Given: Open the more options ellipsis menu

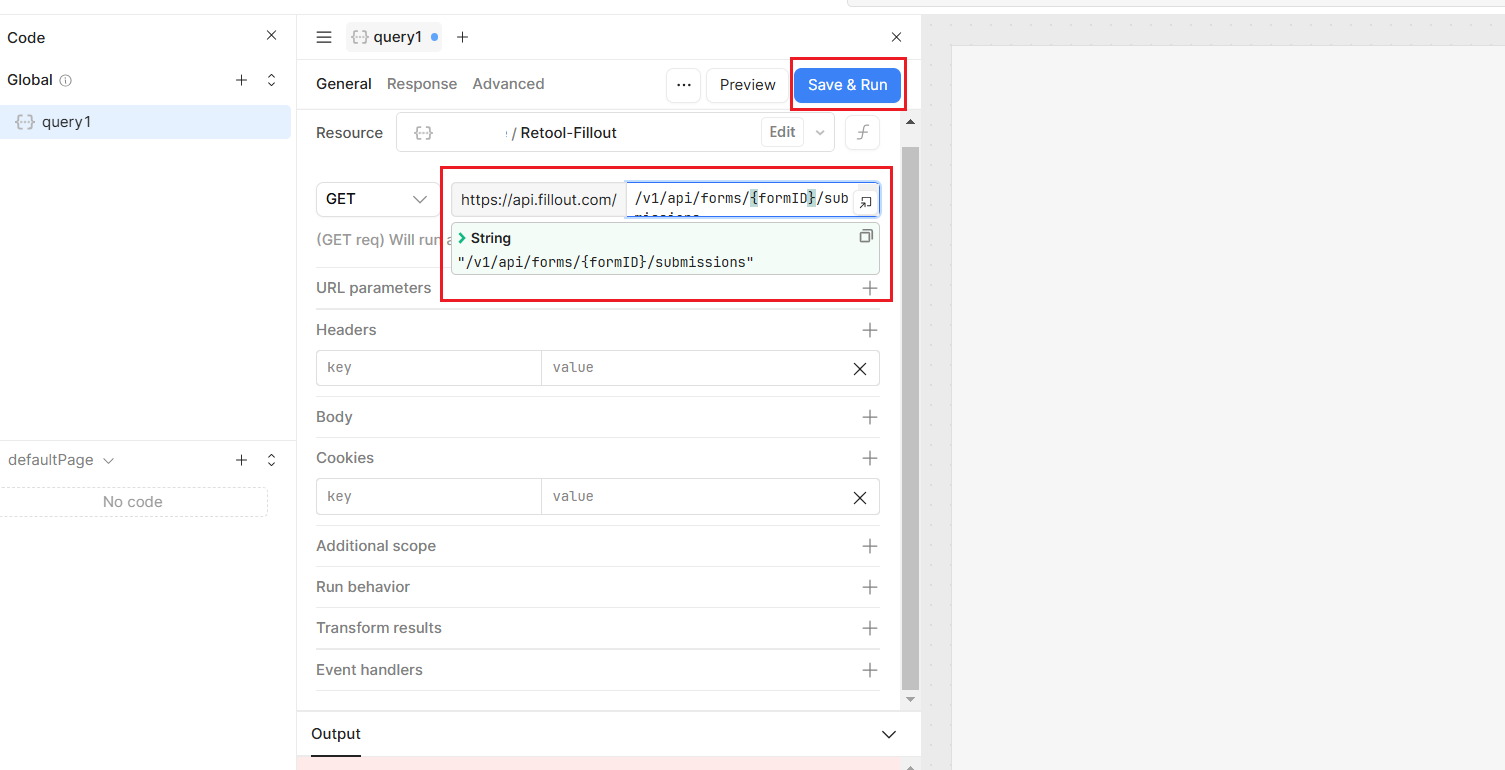Looking at the screenshot, I should 683,85.
